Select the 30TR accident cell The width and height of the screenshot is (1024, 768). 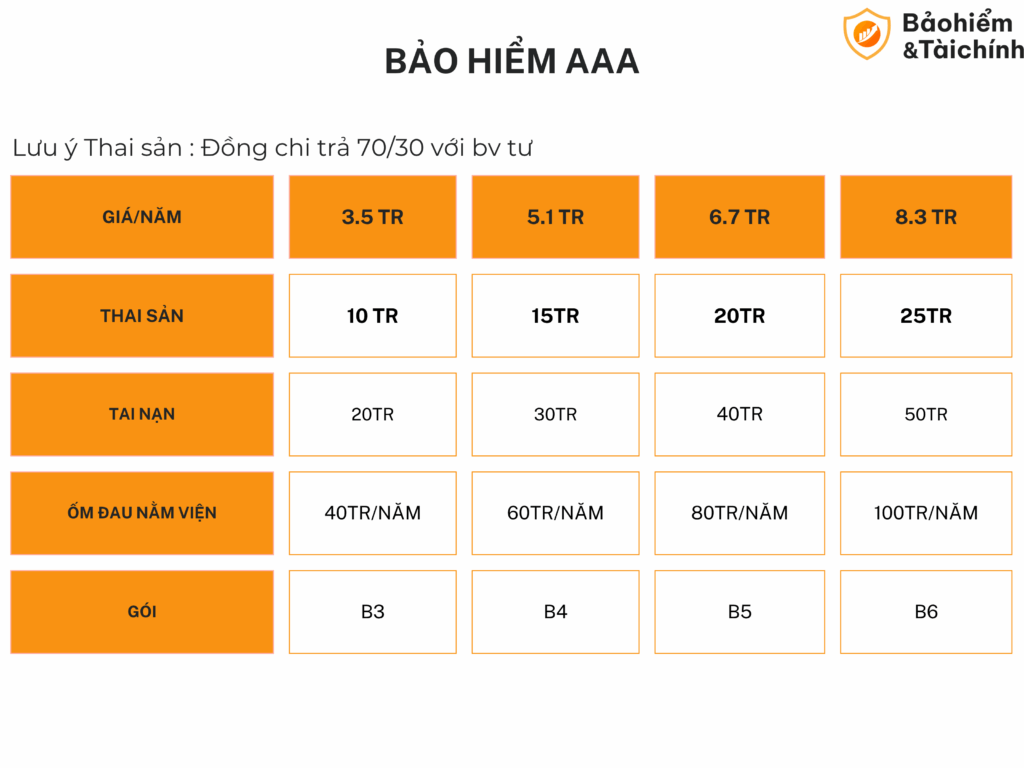point(555,414)
